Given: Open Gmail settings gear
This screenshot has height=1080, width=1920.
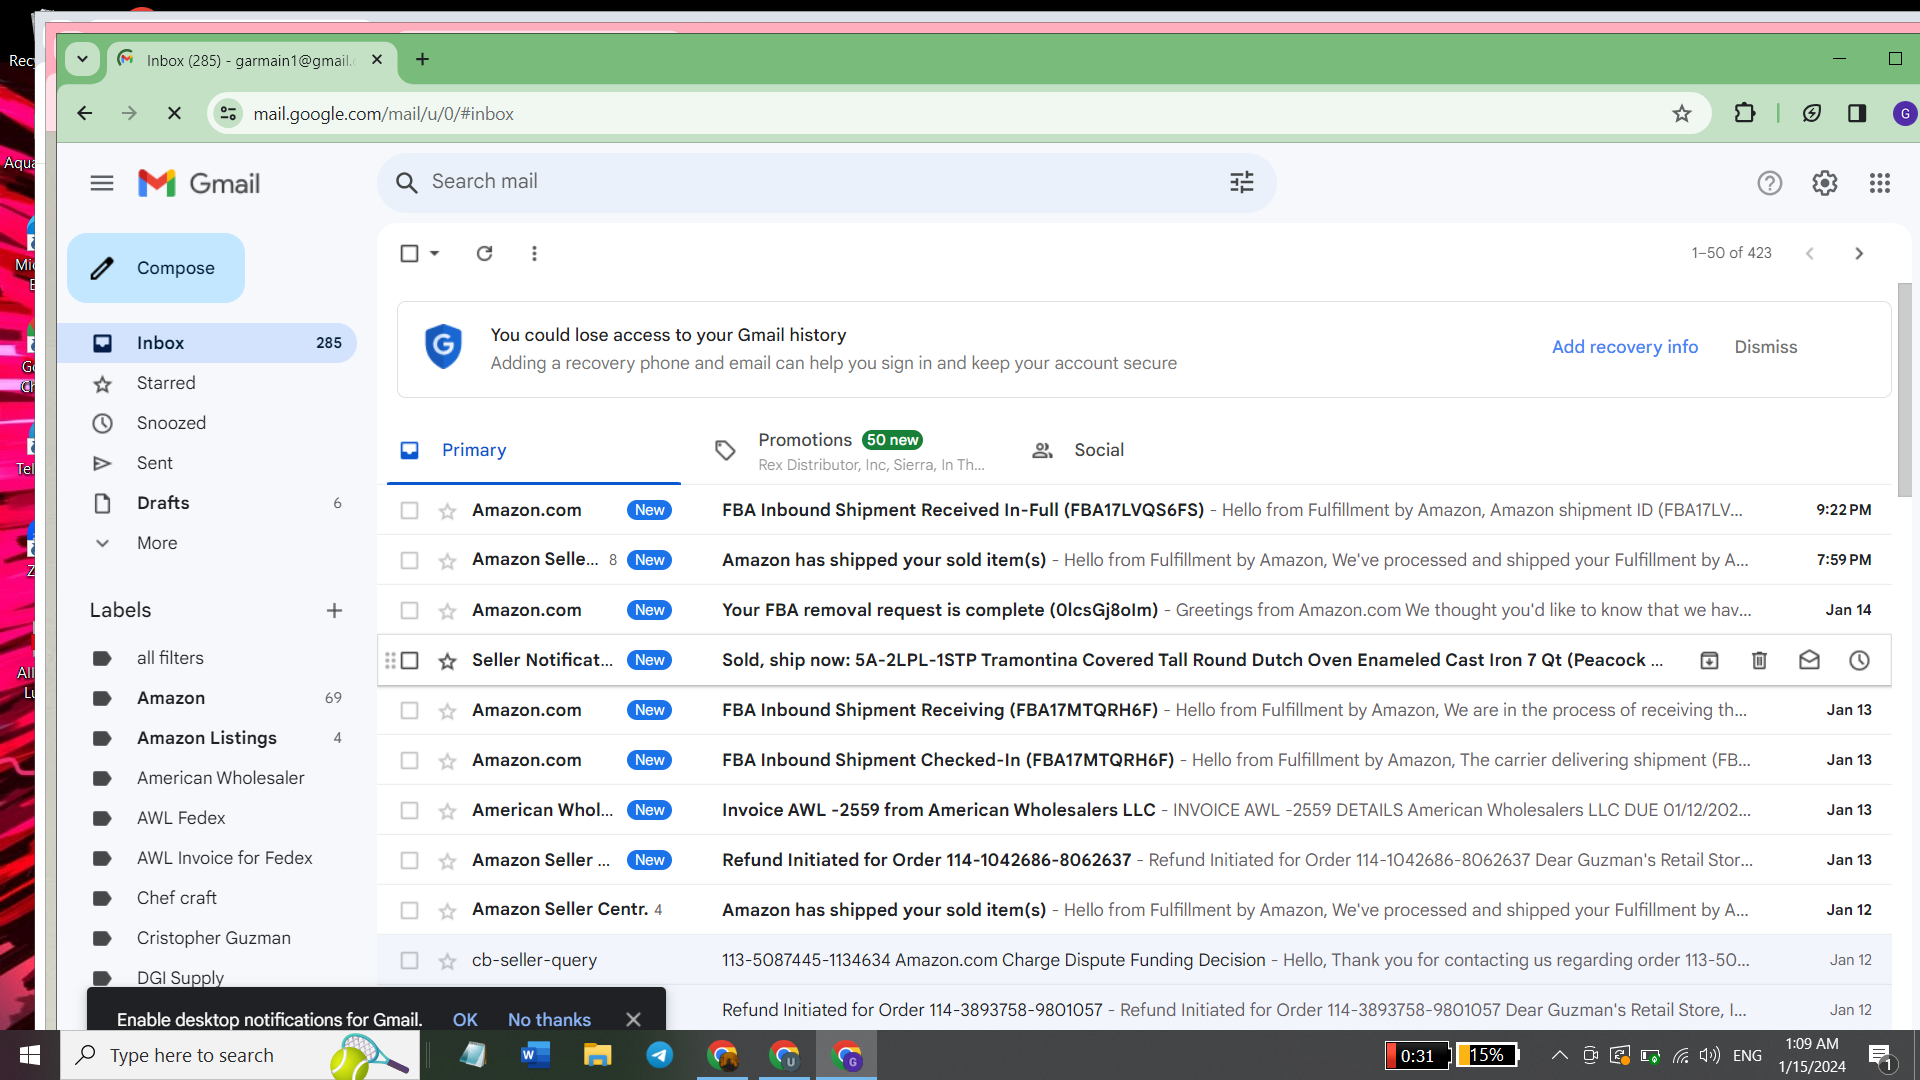Looking at the screenshot, I should [1824, 183].
